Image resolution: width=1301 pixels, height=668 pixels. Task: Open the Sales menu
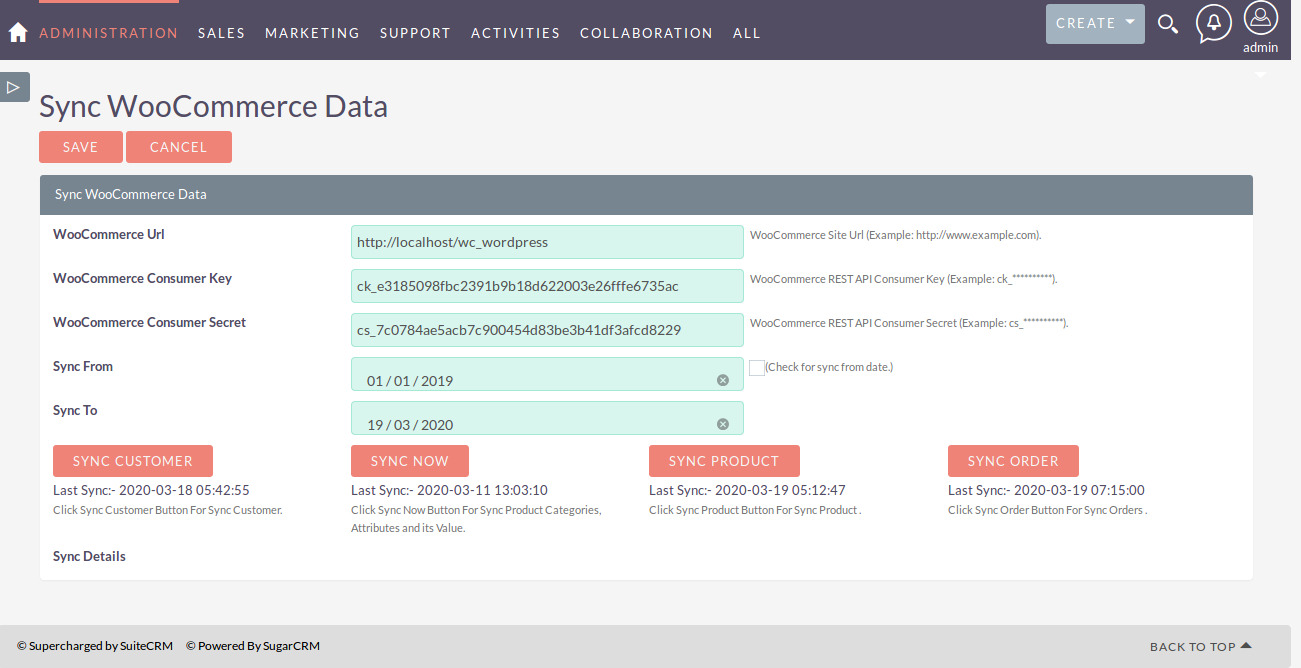click(x=221, y=33)
